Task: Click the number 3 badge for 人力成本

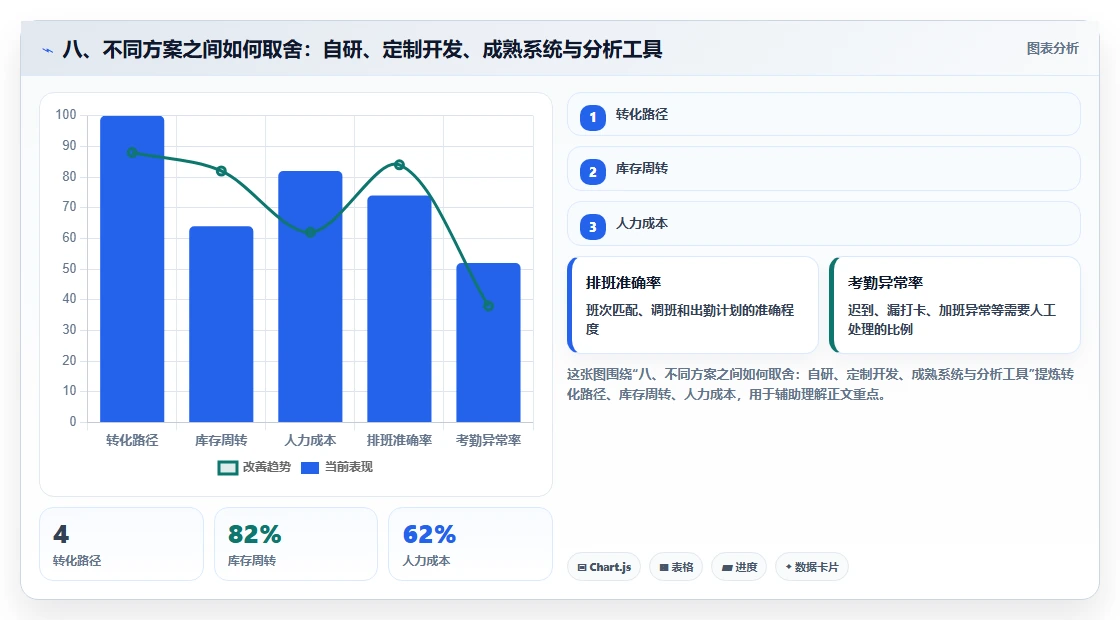Action: point(592,227)
